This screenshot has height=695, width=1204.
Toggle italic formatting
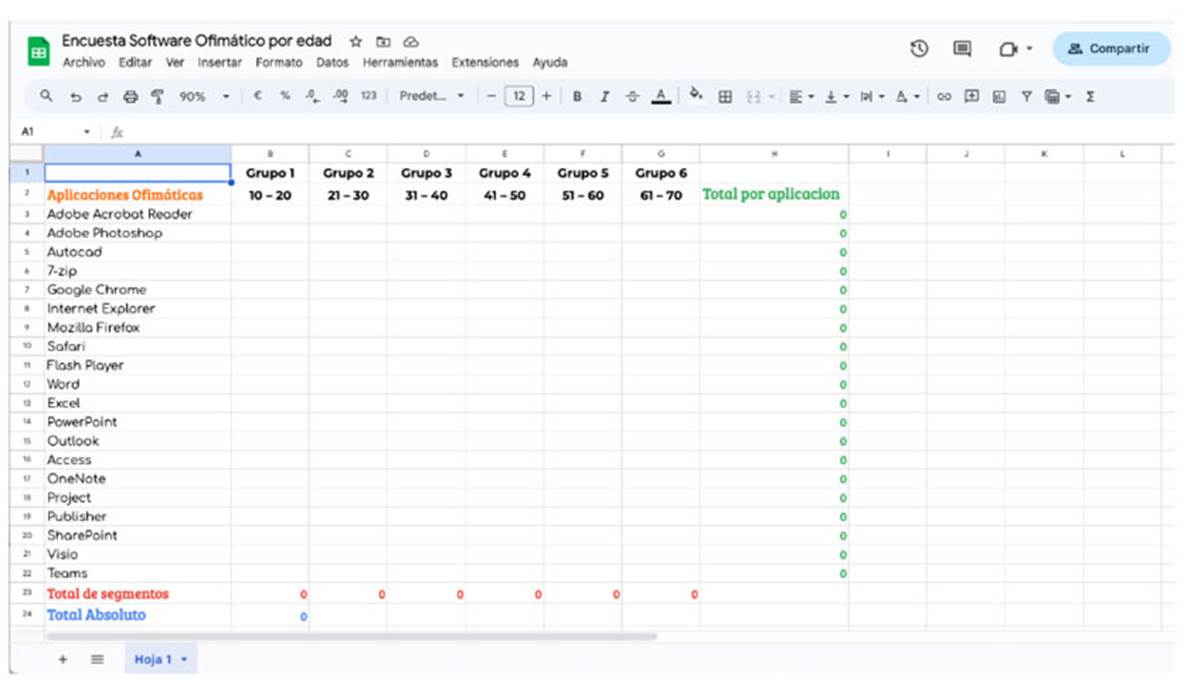point(604,97)
